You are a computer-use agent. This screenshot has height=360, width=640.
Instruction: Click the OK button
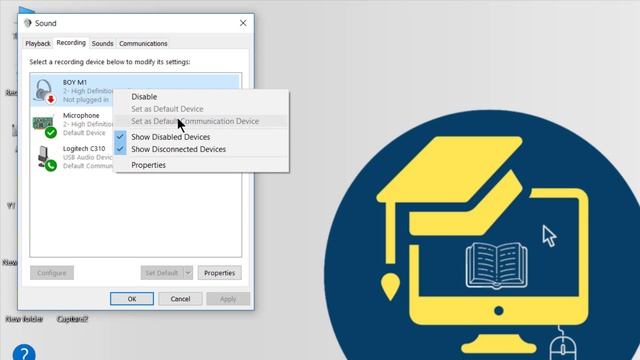click(132, 299)
